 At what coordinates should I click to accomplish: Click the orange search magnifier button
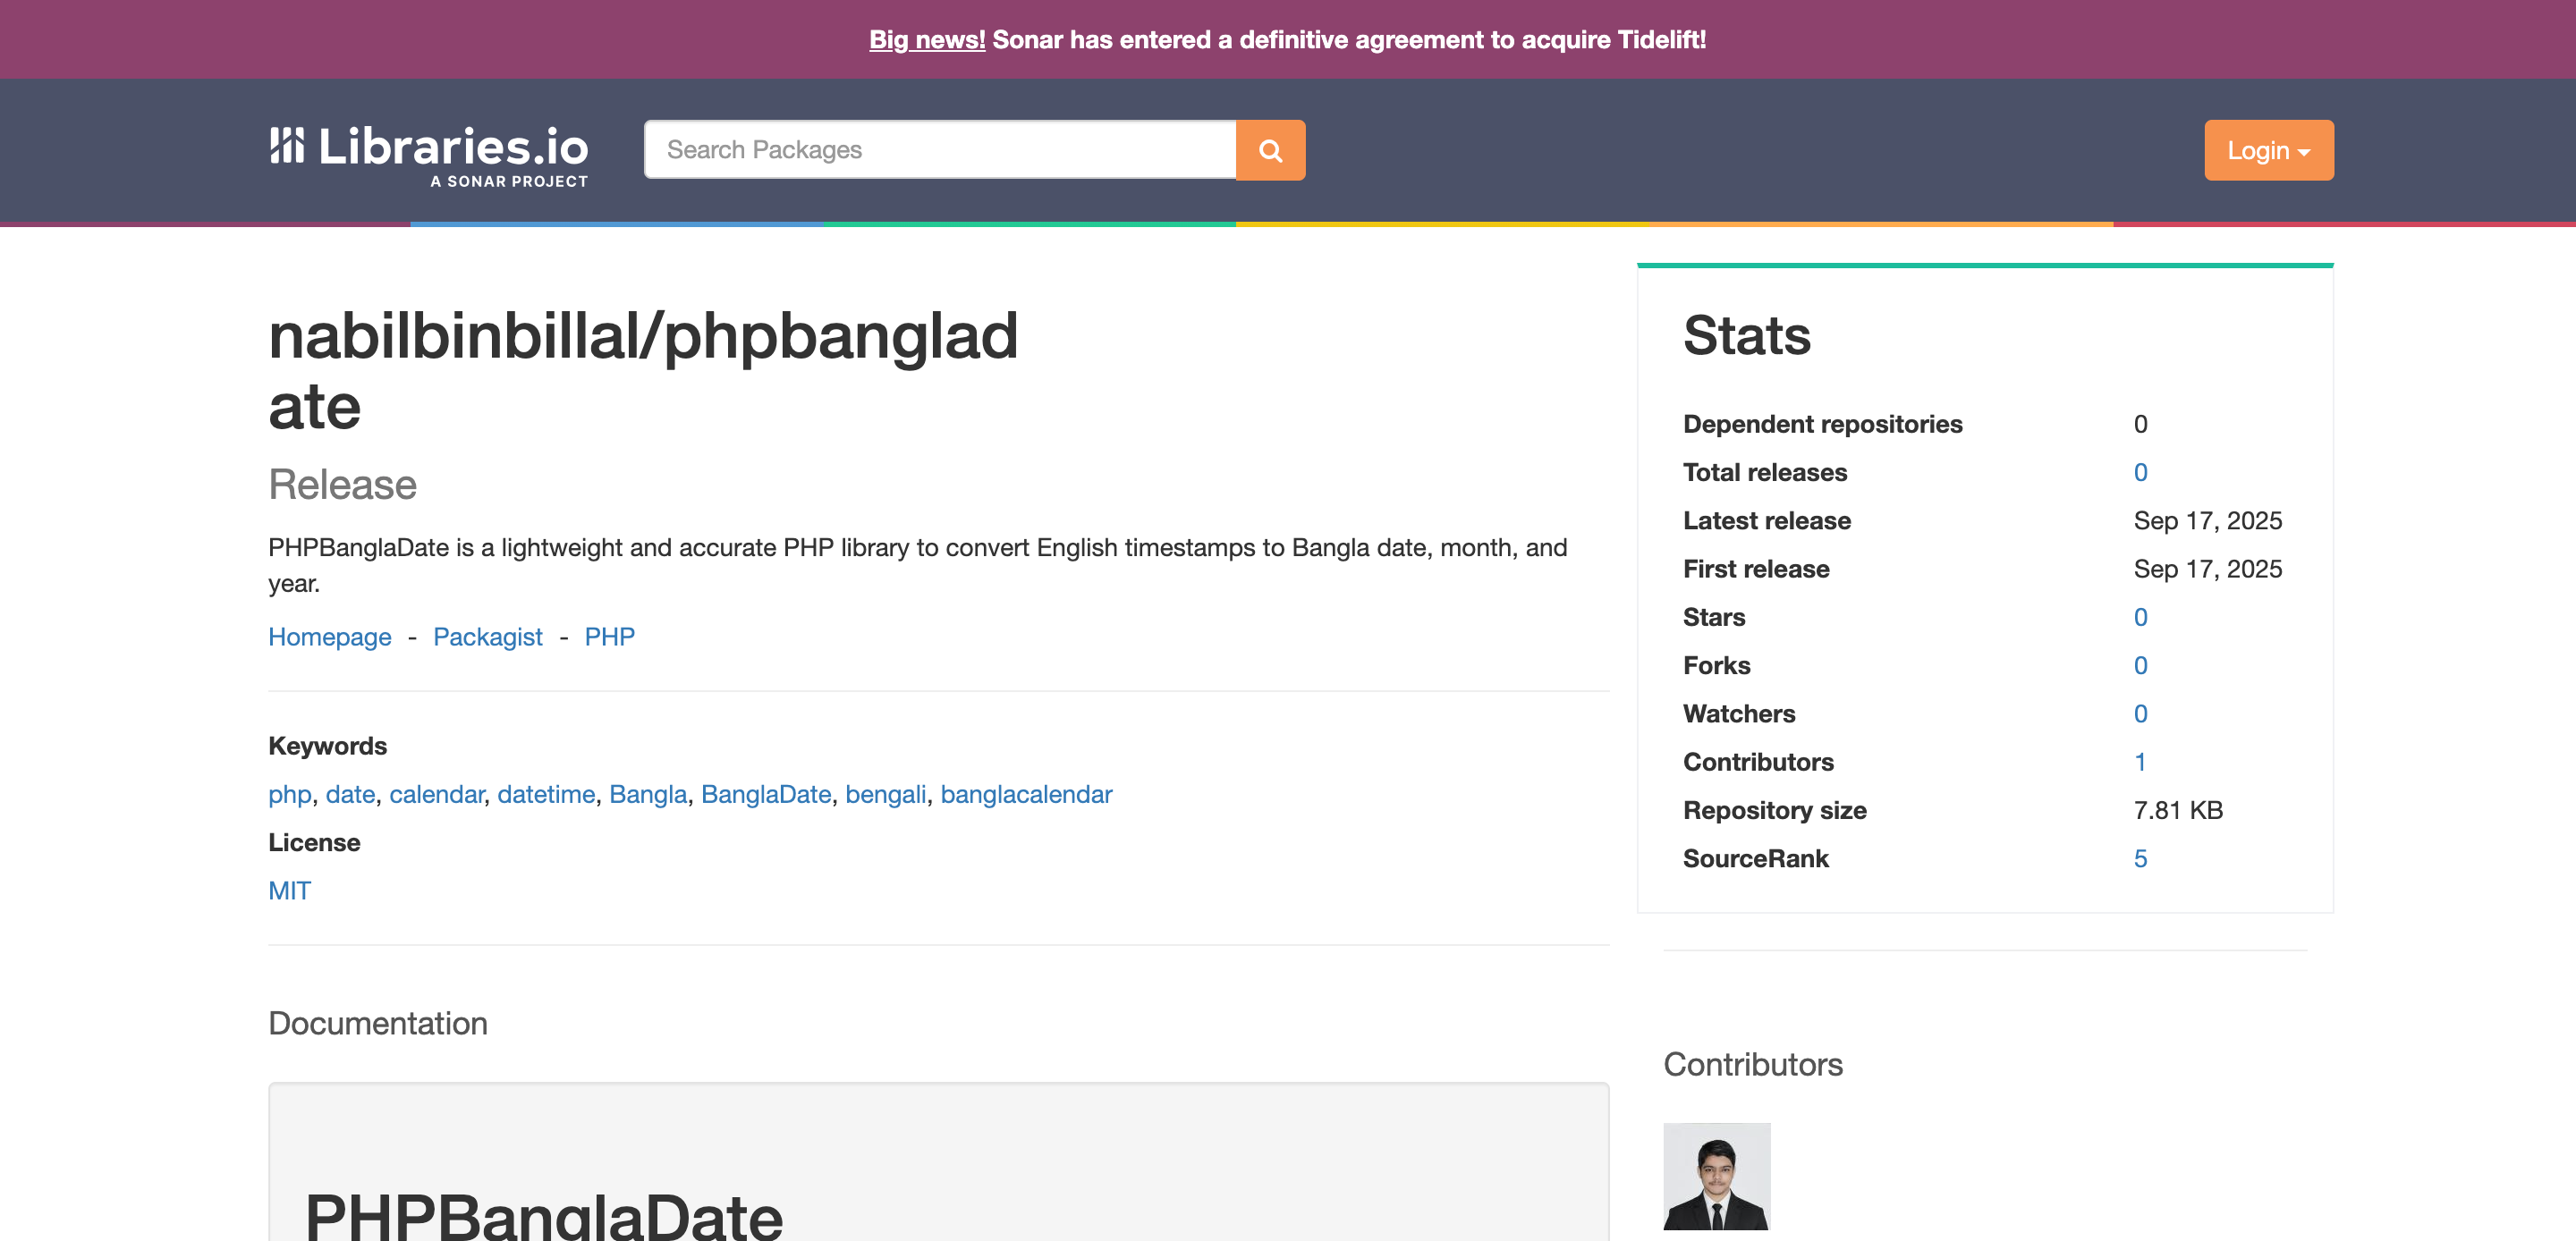pyautogui.click(x=1270, y=150)
